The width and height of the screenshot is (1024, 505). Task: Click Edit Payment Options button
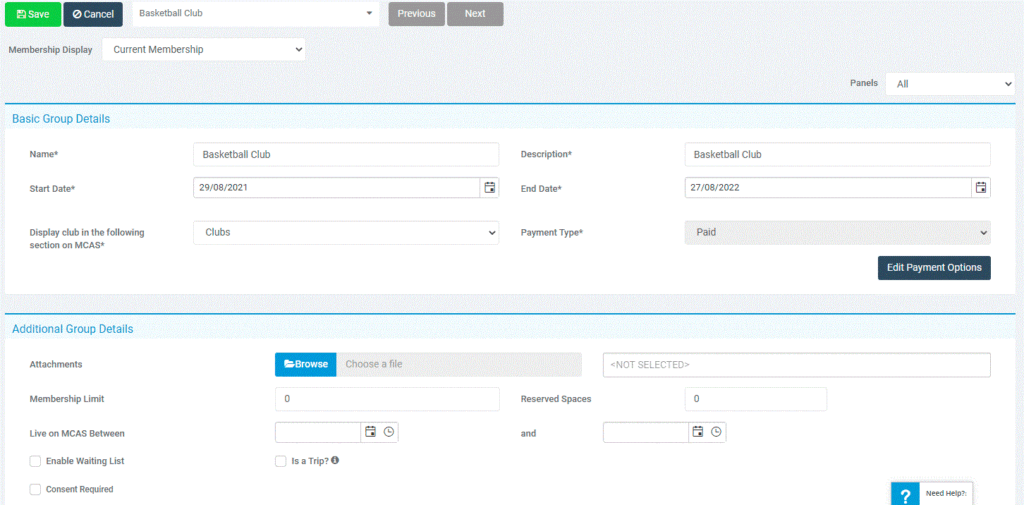click(x=934, y=268)
